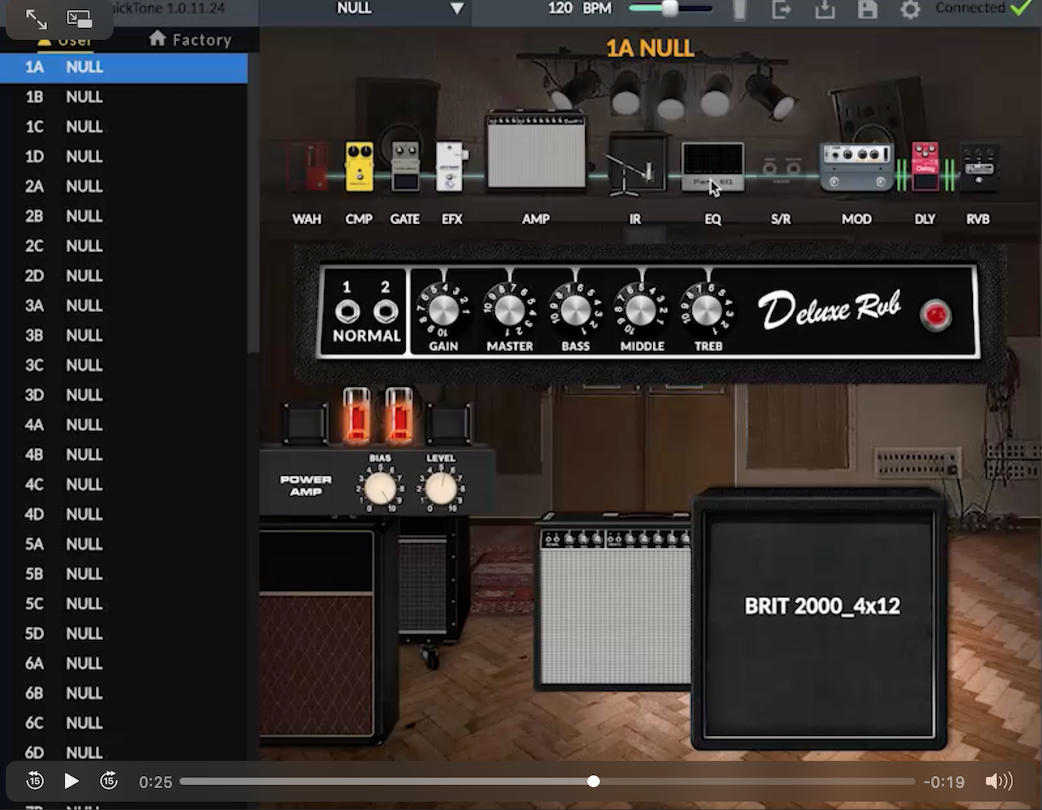Screen dimensions: 1042x810
Task: Select the AMP block in the signal chain
Action: click(536, 150)
